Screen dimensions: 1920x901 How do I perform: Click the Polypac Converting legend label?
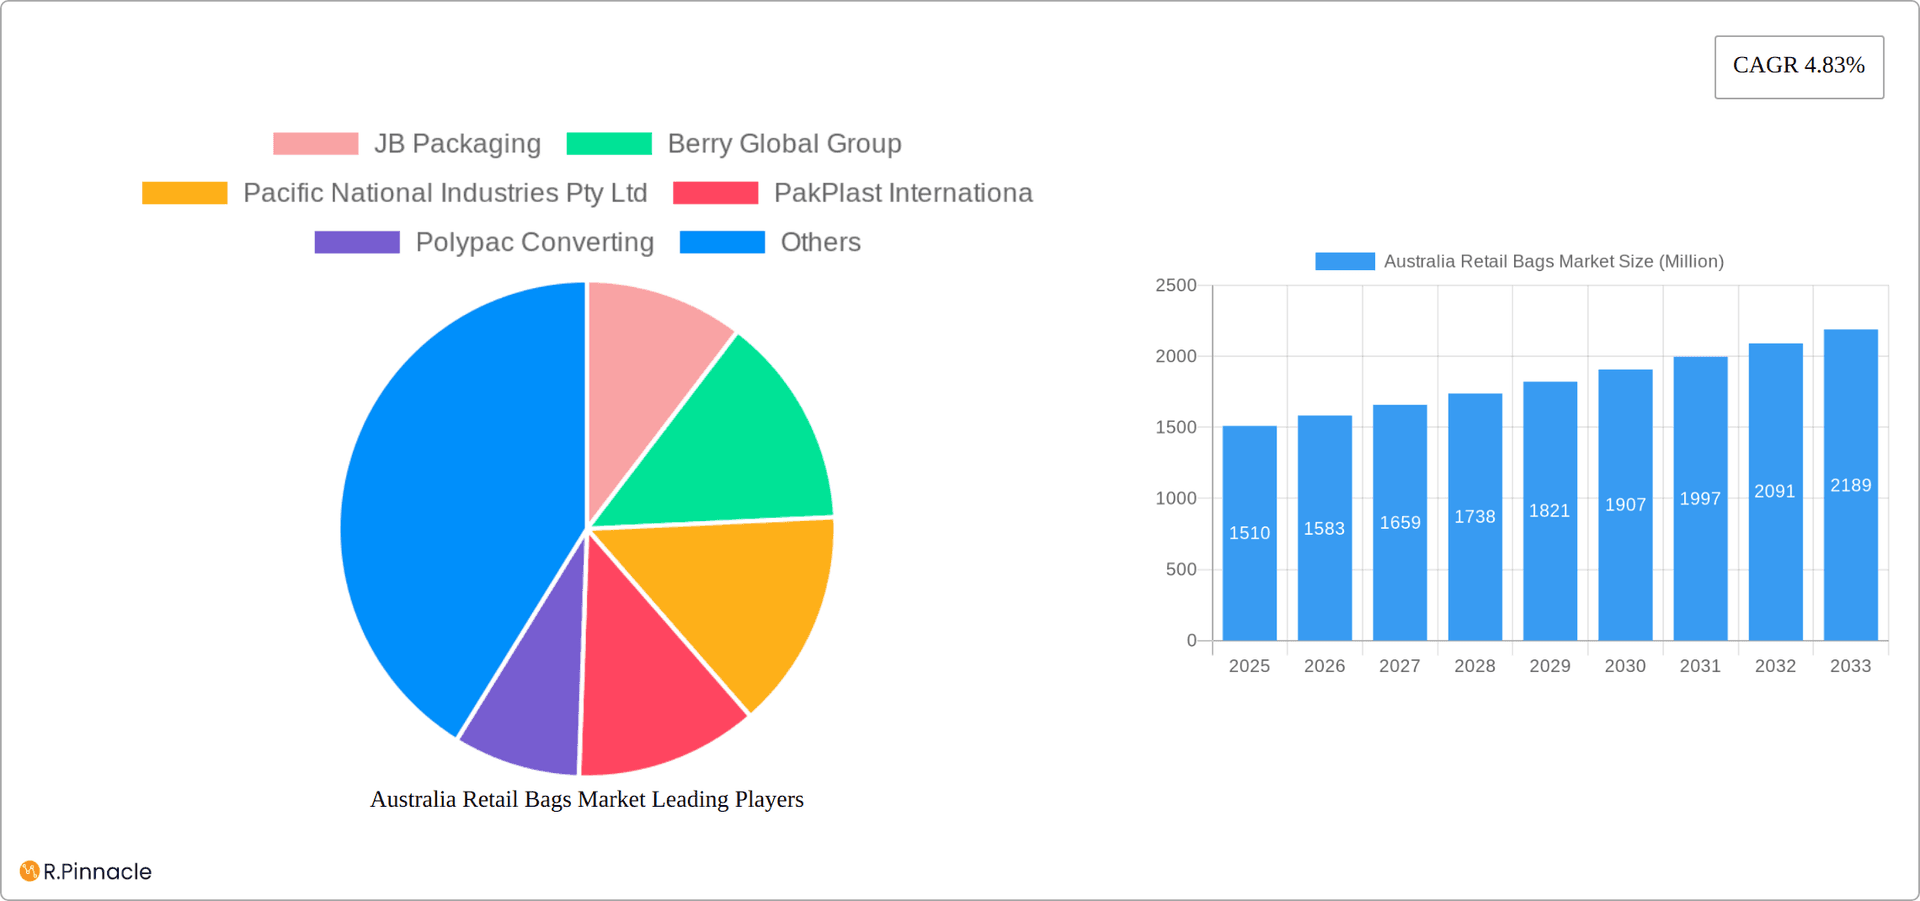533,242
